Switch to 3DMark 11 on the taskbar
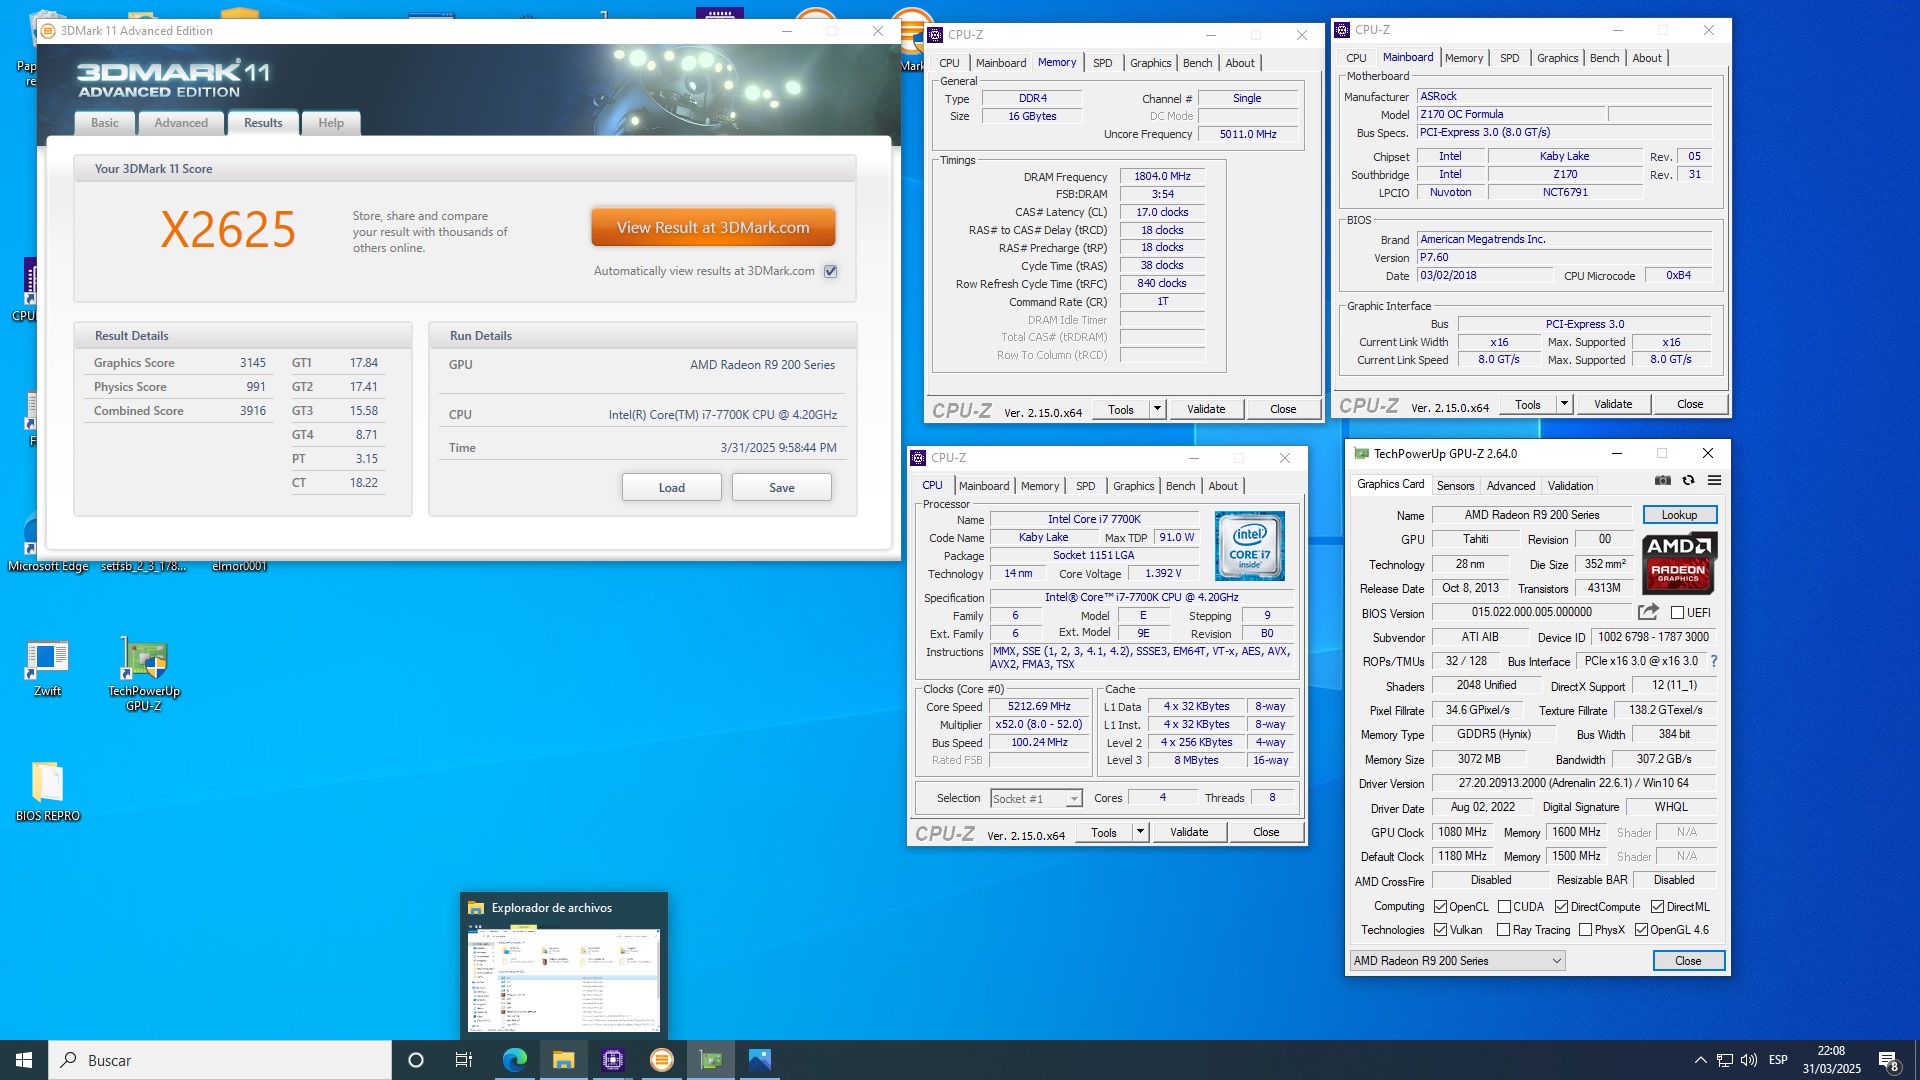 pyautogui.click(x=661, y=1060)
